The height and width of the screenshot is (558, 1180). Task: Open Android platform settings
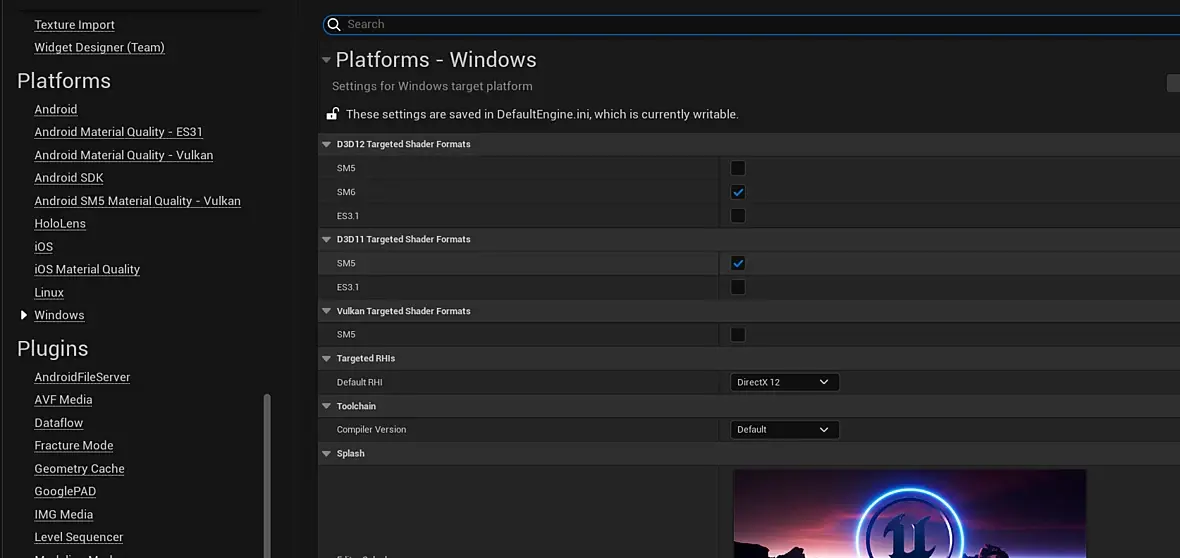point(56,109)
